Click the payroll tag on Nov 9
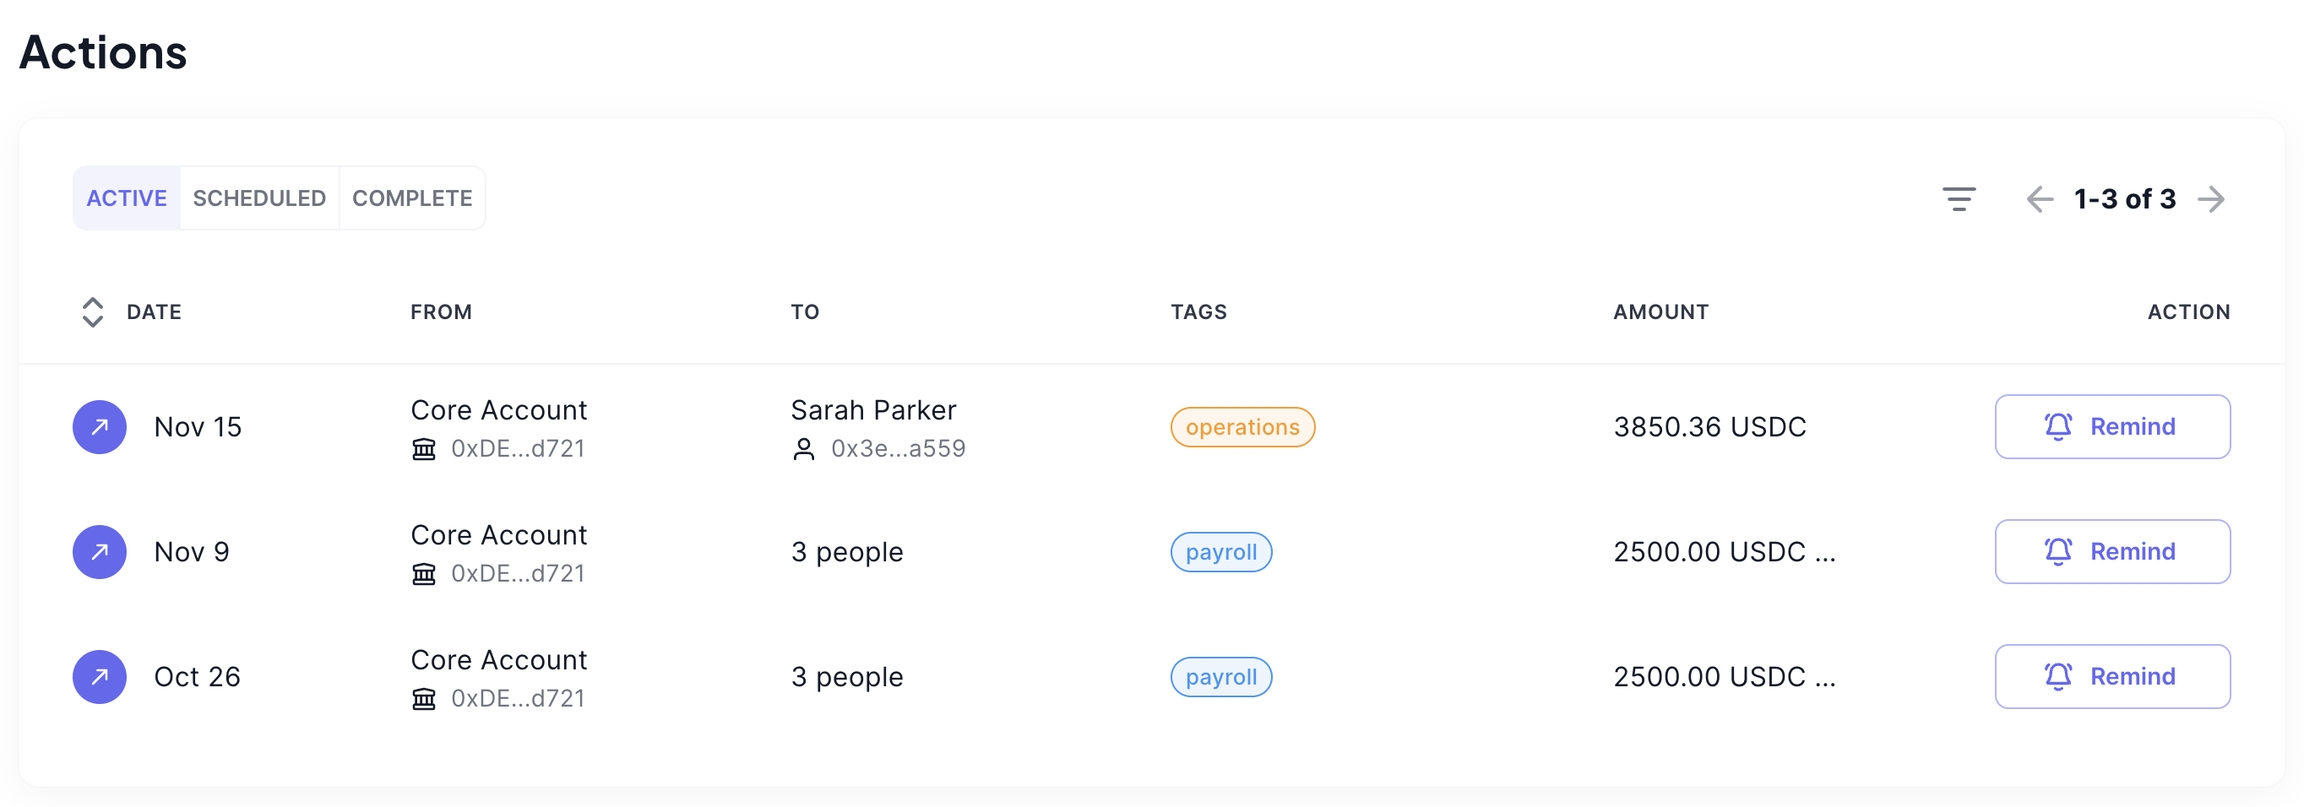Viewport: 2304px width, 807px height. click(x=1221, y=552)
